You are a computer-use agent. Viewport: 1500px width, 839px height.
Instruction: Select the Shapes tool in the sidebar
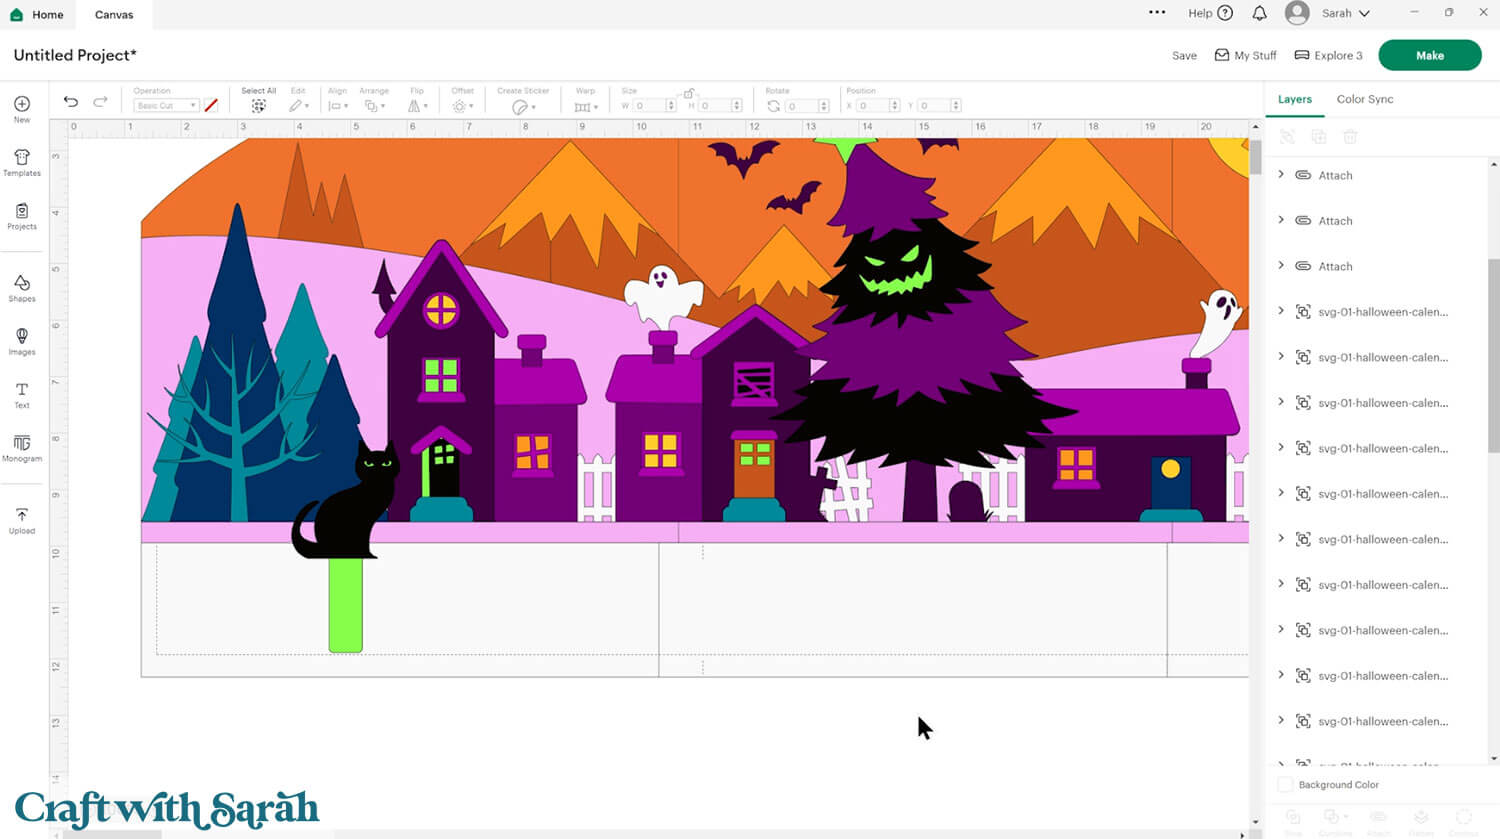click(21, 288)
